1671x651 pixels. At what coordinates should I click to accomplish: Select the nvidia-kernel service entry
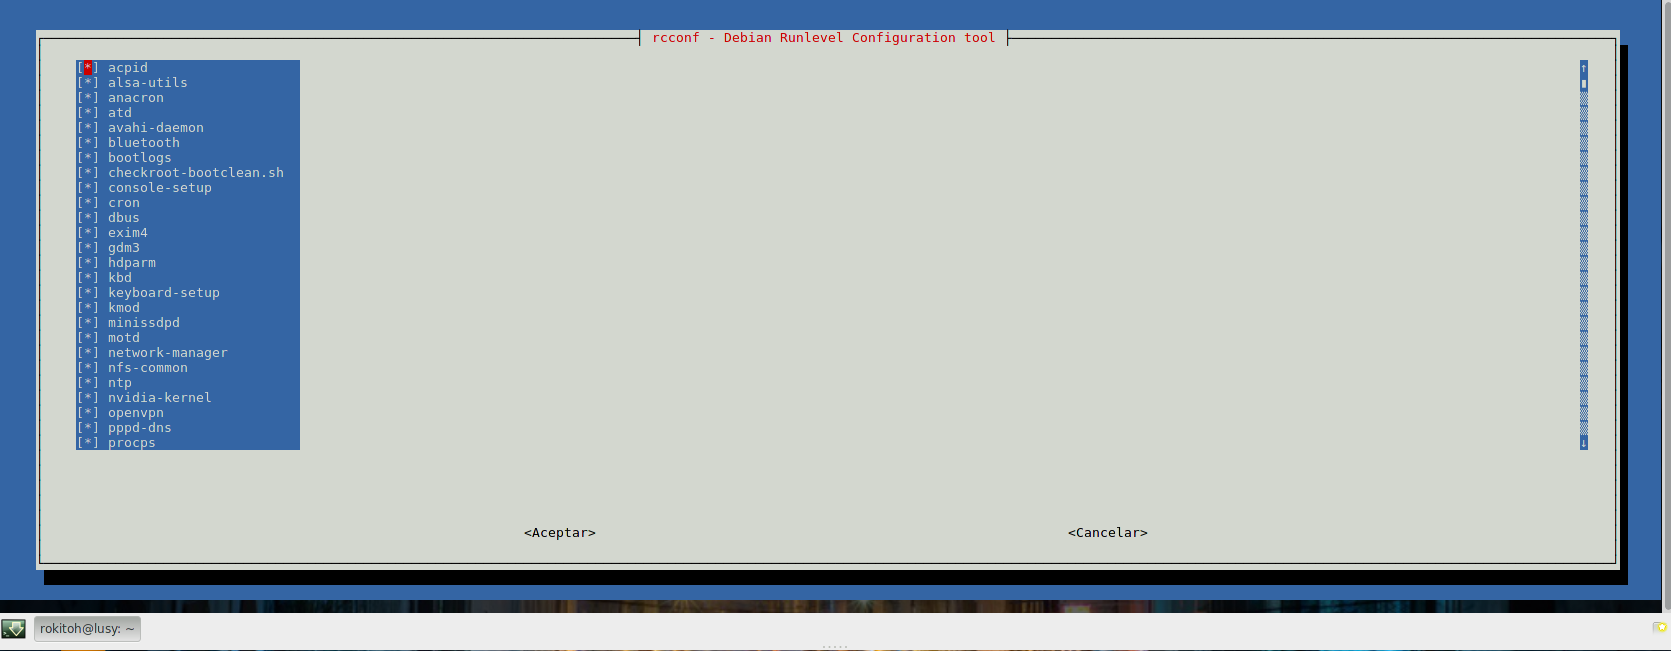click(x=159, y=398)
